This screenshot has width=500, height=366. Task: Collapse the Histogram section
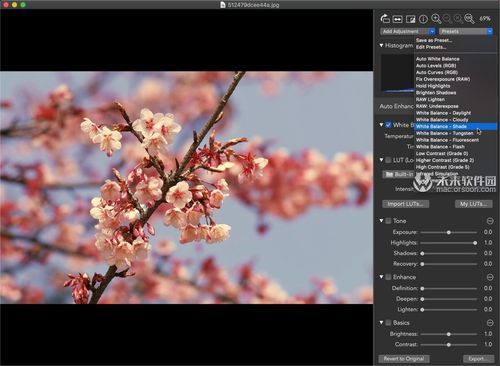[381, 45]
